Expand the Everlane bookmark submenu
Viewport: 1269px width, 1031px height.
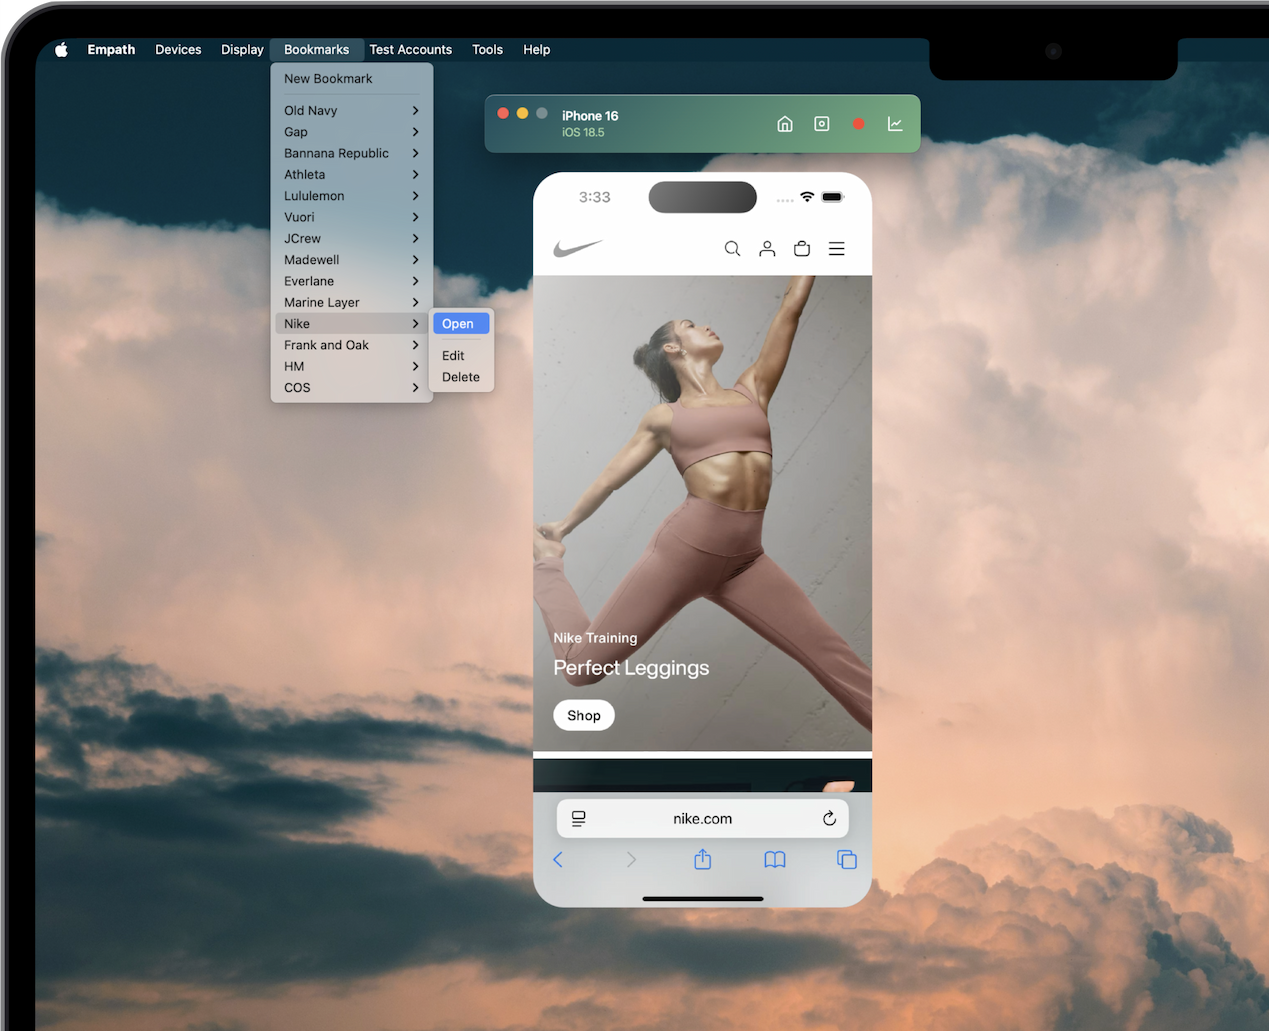click(x=351, y=281)
